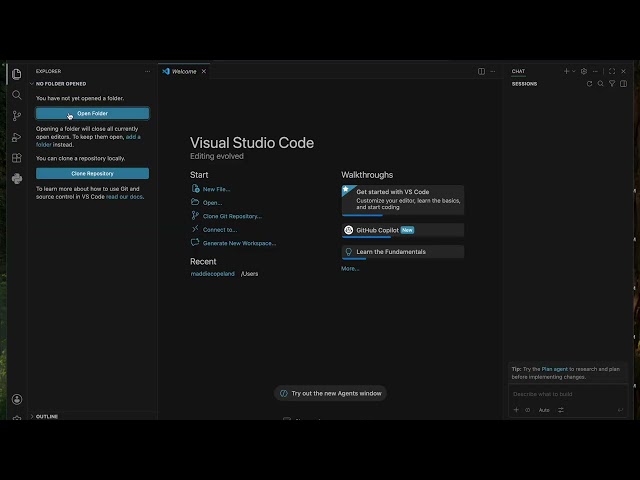640x480 pixels.
Task: Select the Welcome tab
Action: click(184, 71)
